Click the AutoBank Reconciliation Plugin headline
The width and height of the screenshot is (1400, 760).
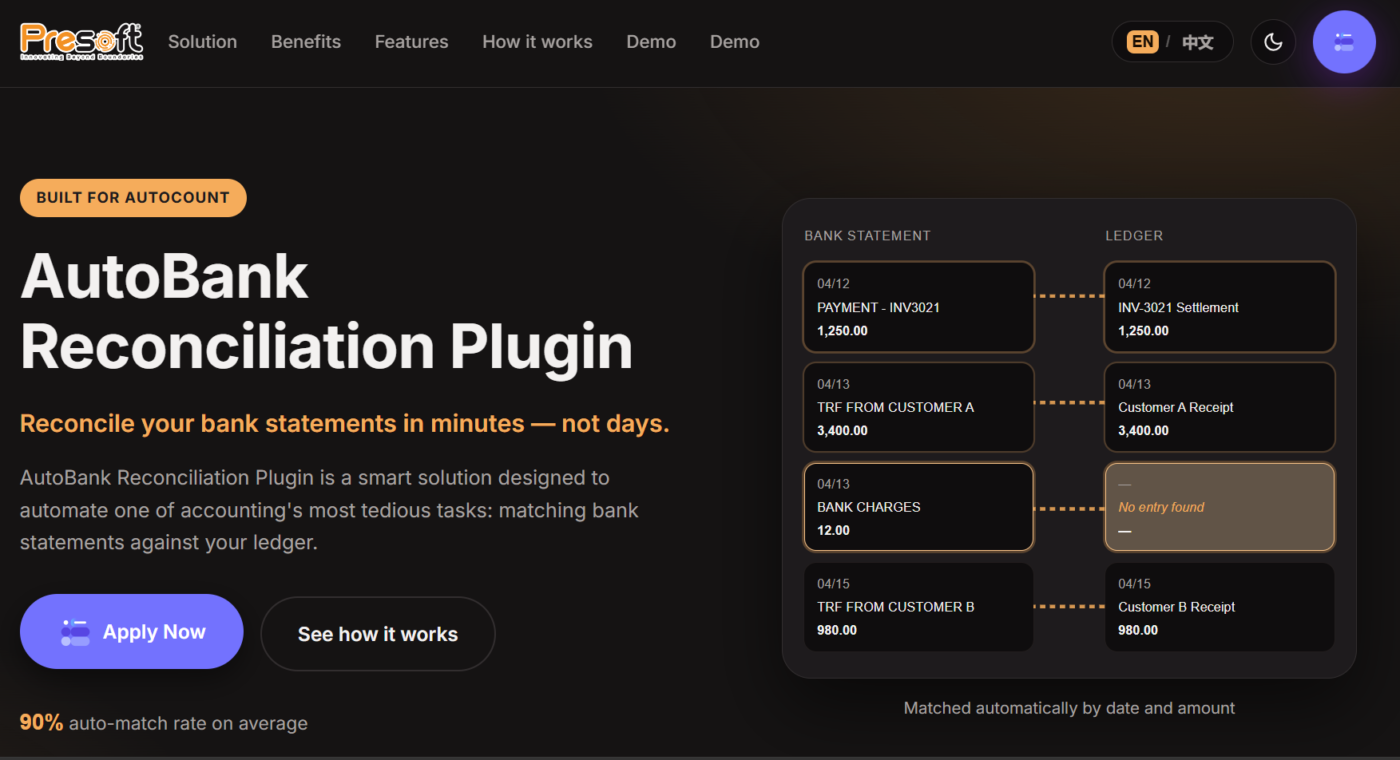[326, 311]
